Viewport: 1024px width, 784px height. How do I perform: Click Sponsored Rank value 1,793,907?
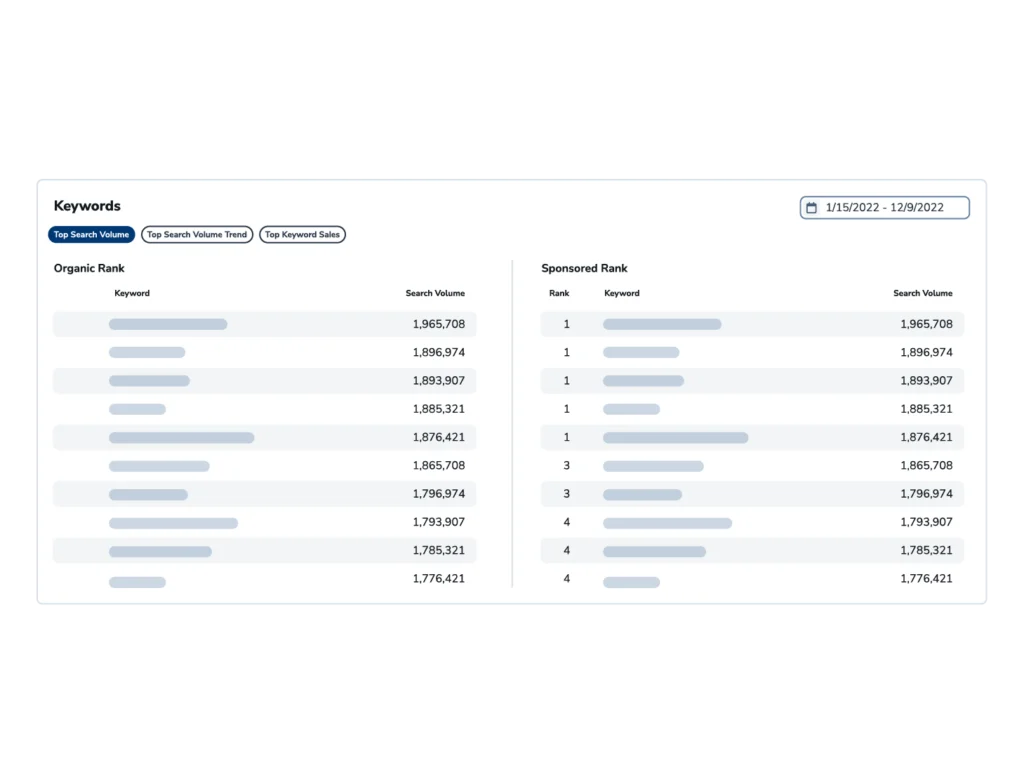point(926,522)
